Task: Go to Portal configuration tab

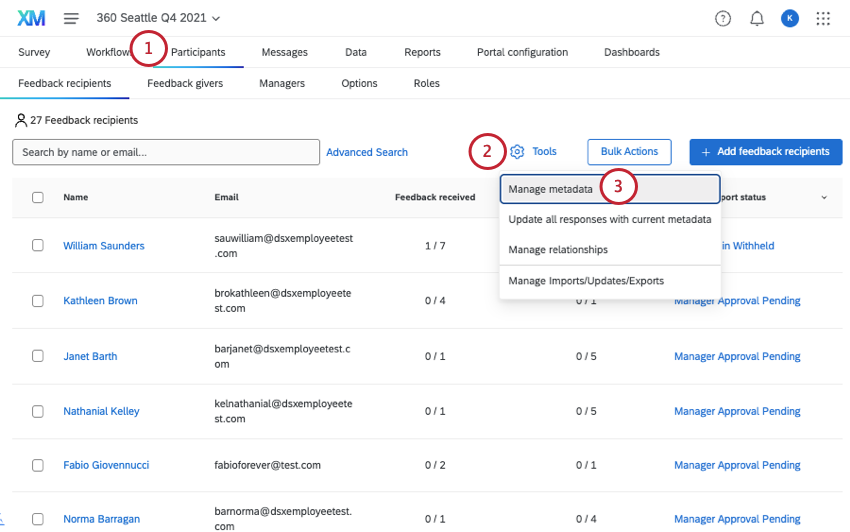Action: [x=523, y=52]
